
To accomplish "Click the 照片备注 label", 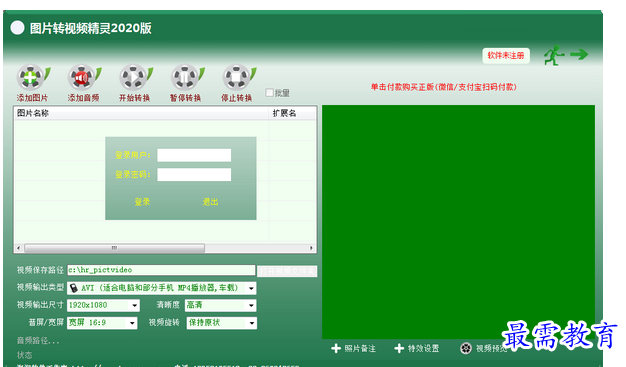I will pos(360,349).
